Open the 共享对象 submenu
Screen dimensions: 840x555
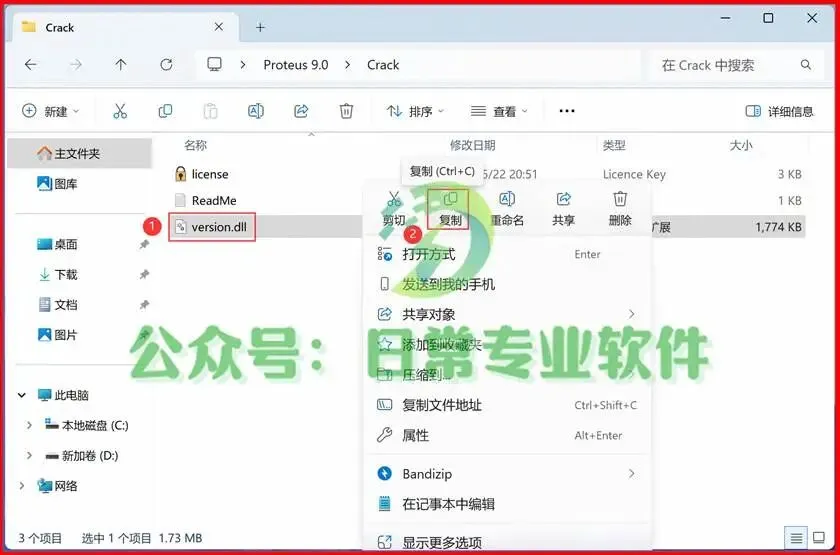[508, 314]
